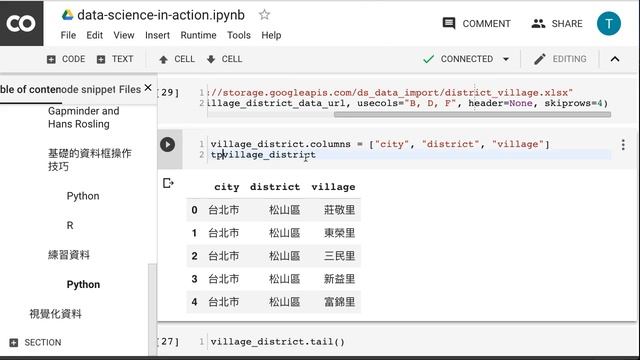Close the left sidebar panel
640x360 pixels.
pos(148,88)
